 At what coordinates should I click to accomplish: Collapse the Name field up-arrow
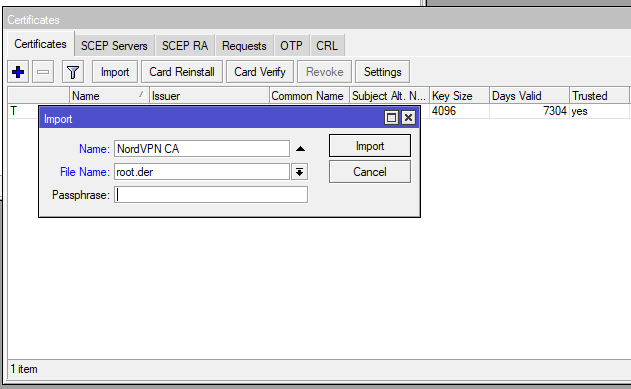(300, 149)
